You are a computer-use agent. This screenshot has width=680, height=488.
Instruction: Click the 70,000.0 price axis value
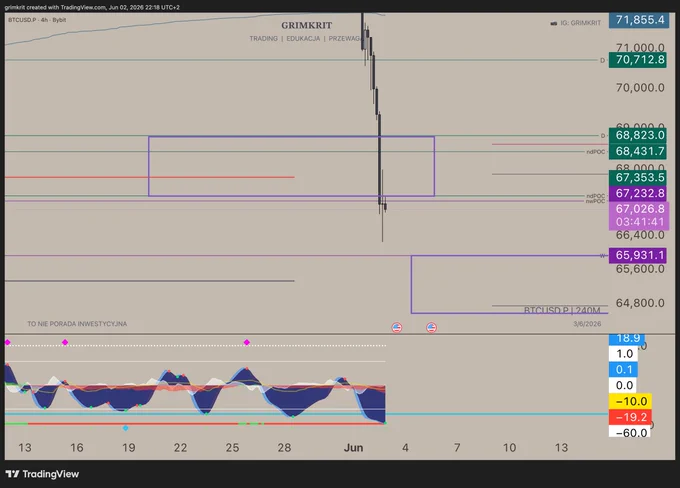(x=640, y=88)
